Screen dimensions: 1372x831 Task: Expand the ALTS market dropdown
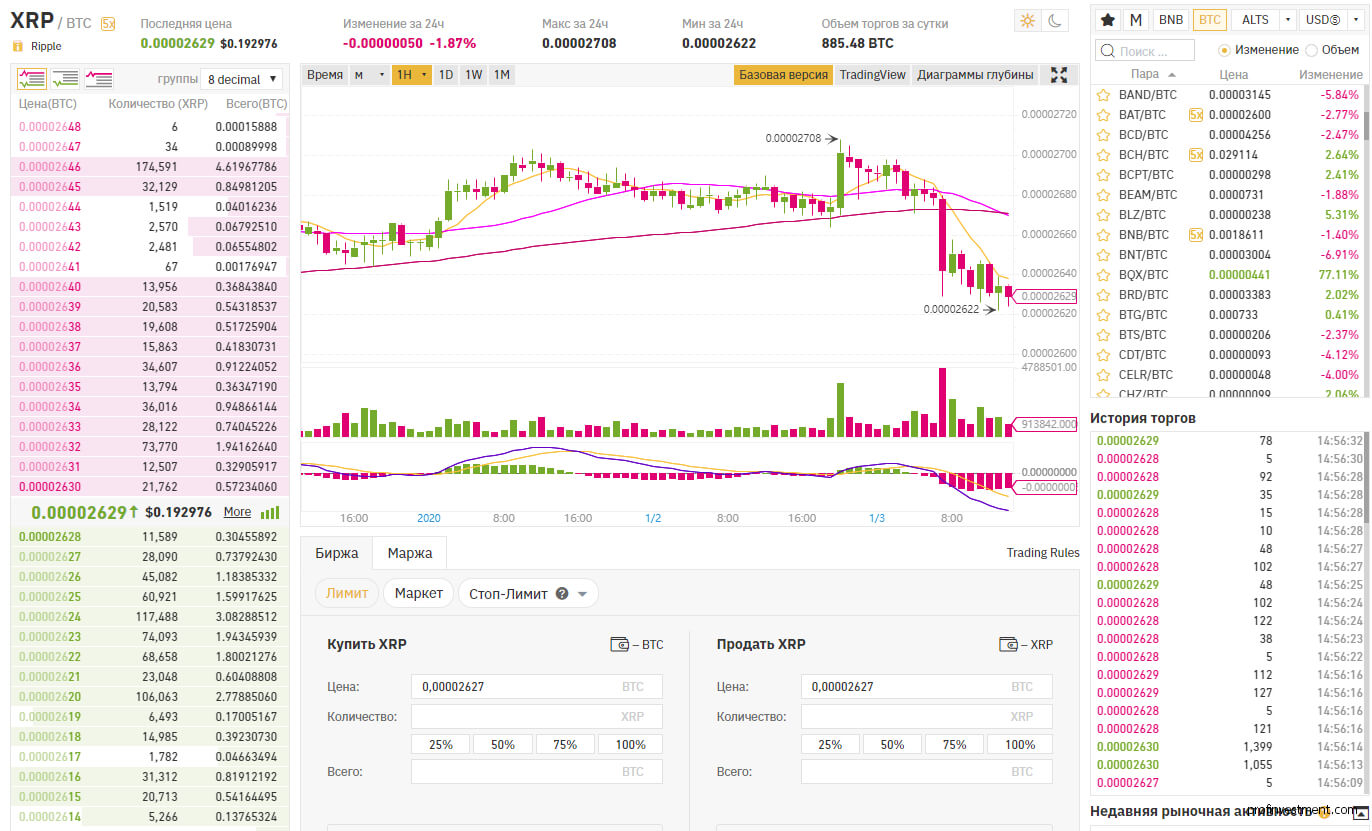1287,19
